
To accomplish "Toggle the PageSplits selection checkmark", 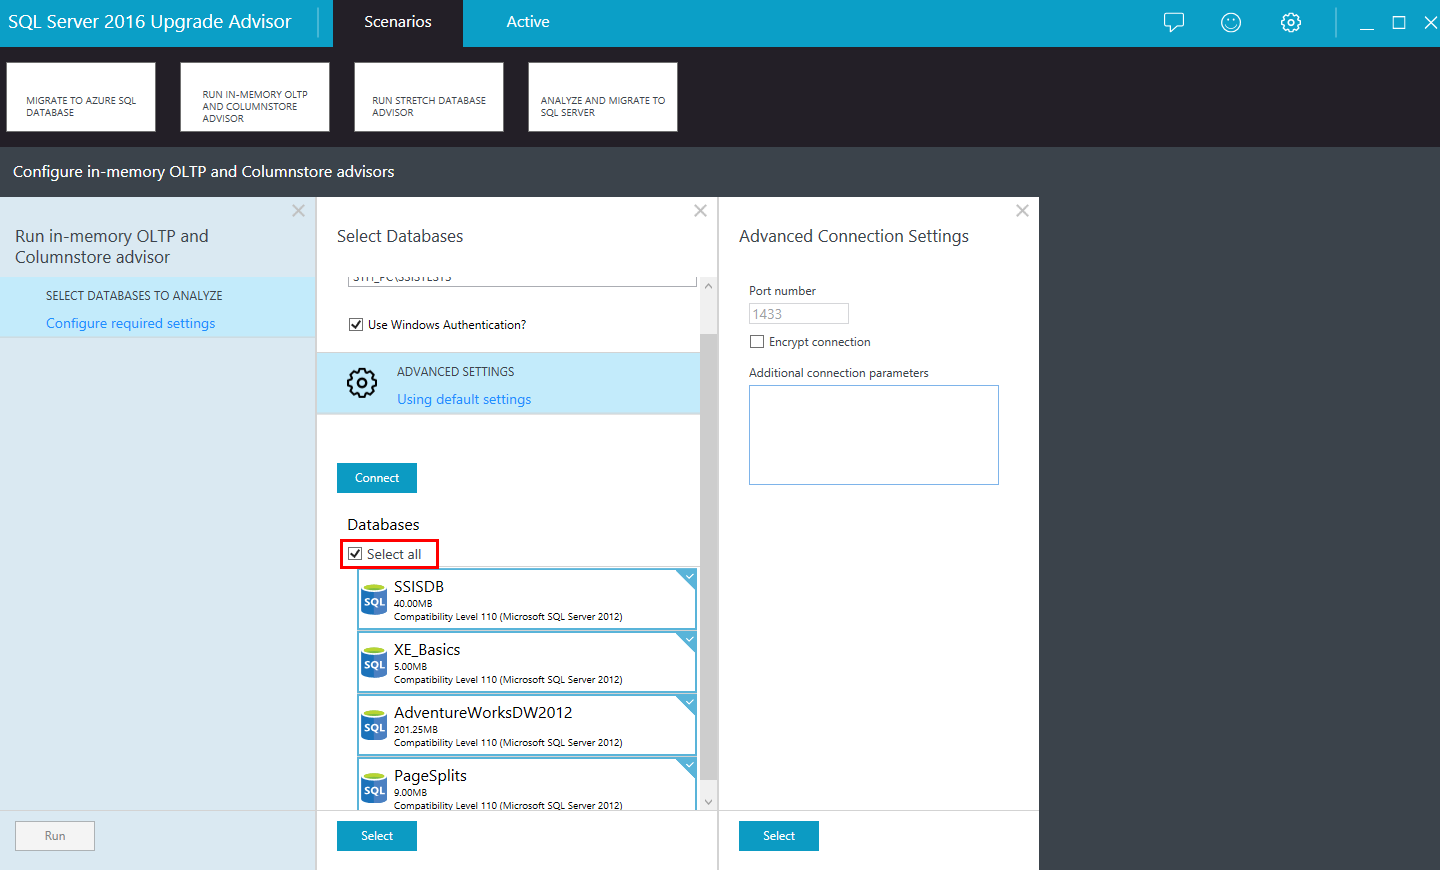I will tap(687, 766).
